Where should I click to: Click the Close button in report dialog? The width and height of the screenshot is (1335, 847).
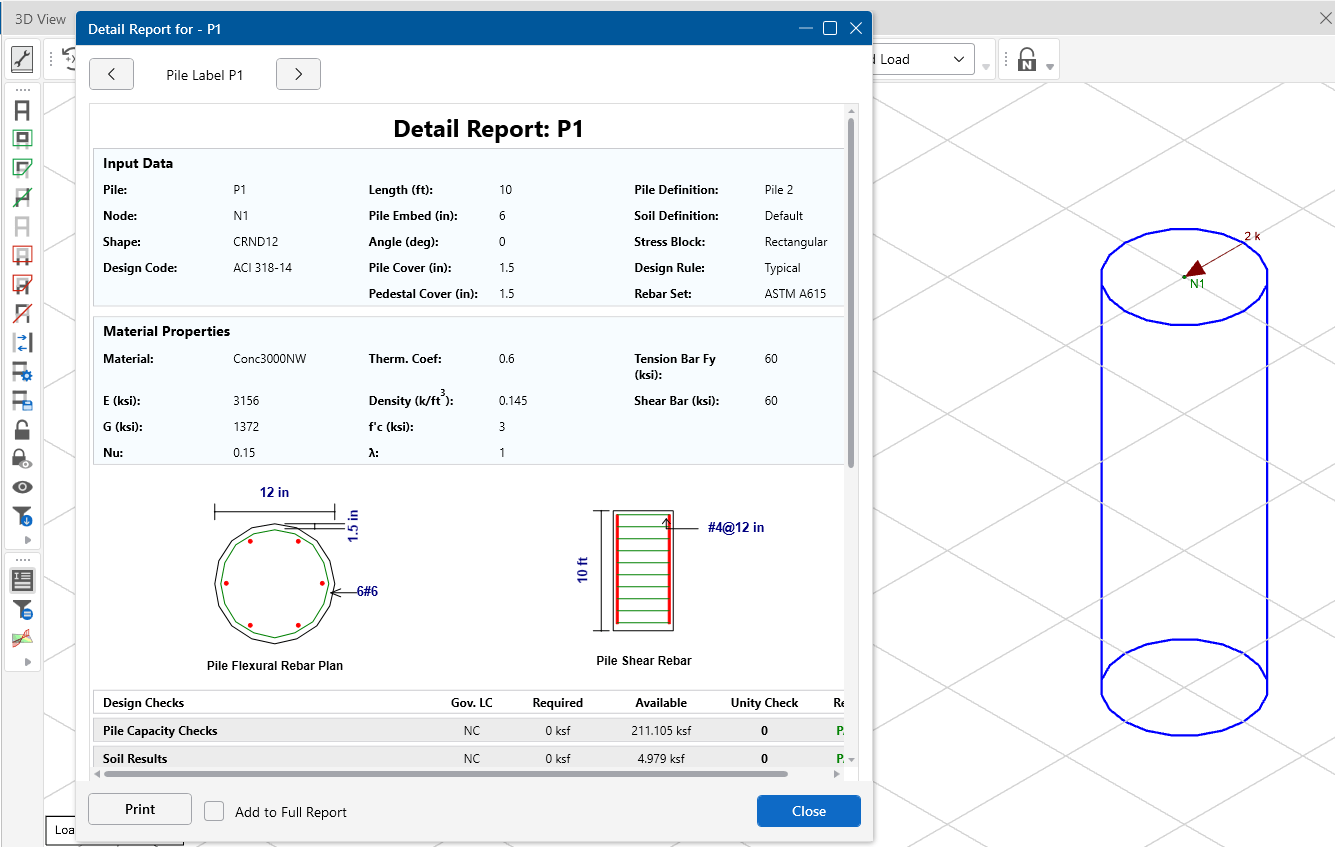(808, 811)
